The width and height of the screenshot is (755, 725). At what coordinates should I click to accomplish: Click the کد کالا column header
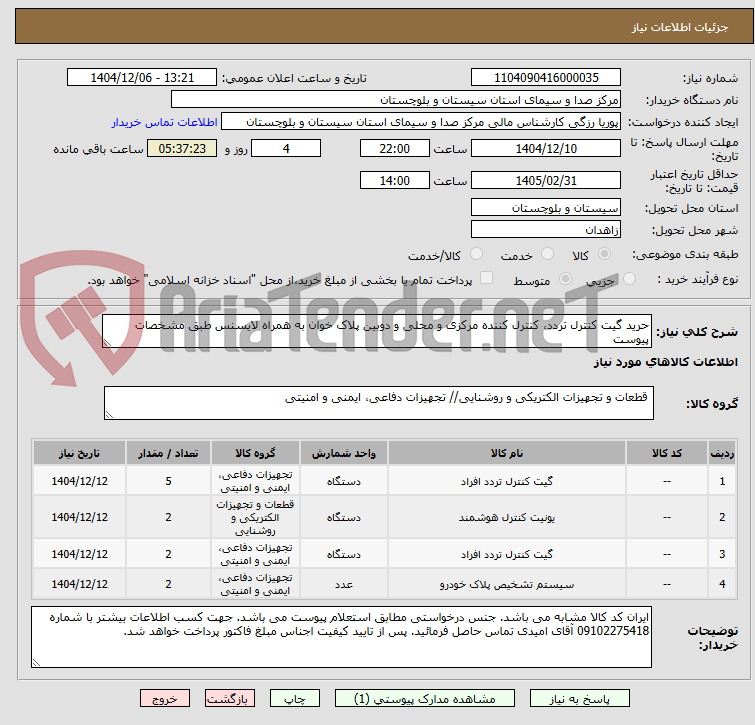[x=667, y=453]
